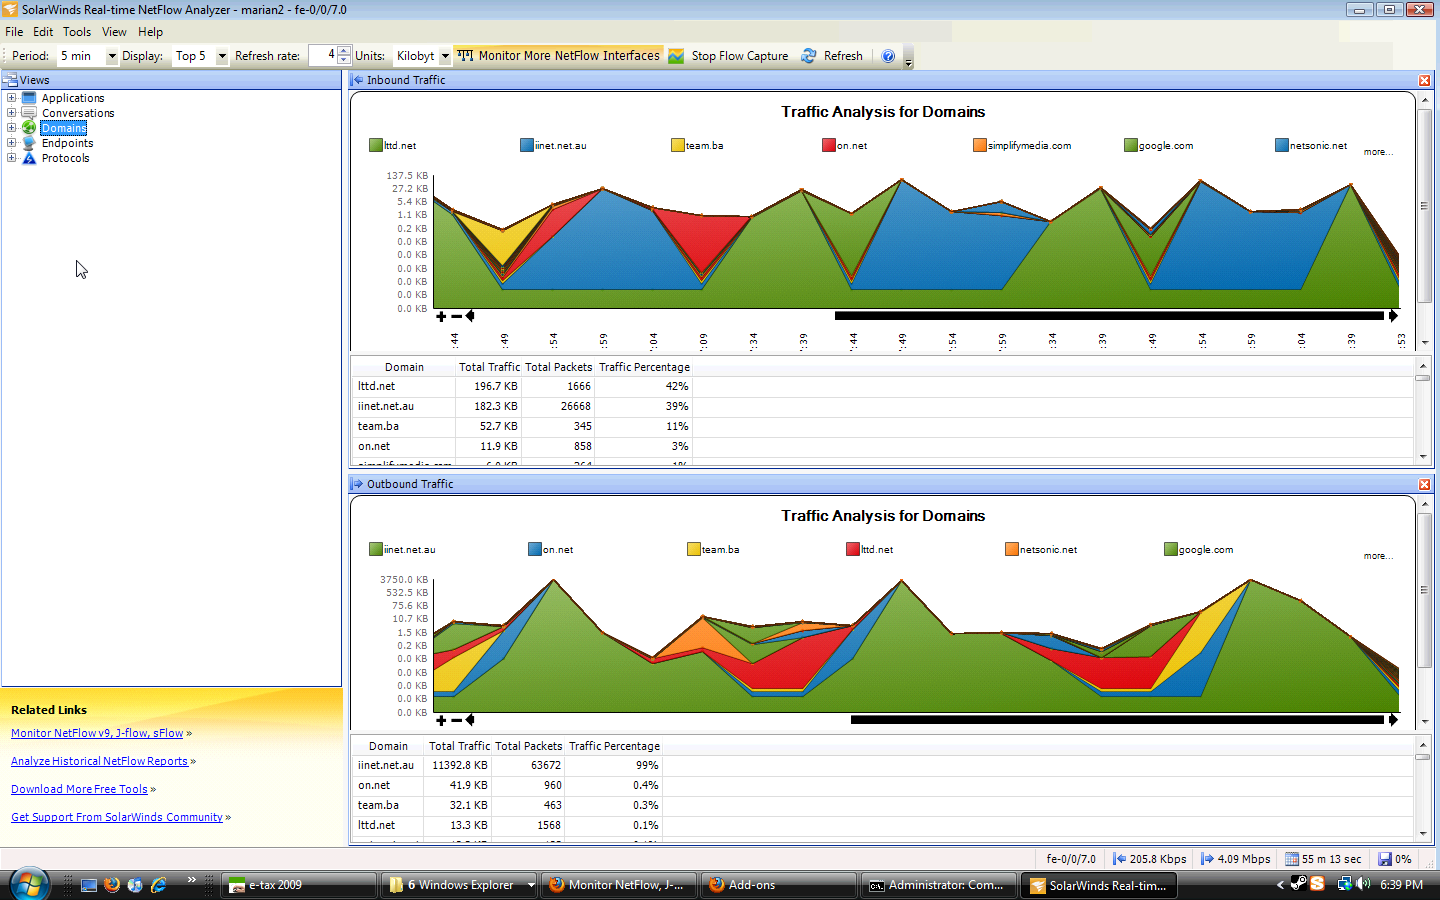Click the inbound chart right end arrow
The height and width of the screenshot is (900, 1440).
1393,316
